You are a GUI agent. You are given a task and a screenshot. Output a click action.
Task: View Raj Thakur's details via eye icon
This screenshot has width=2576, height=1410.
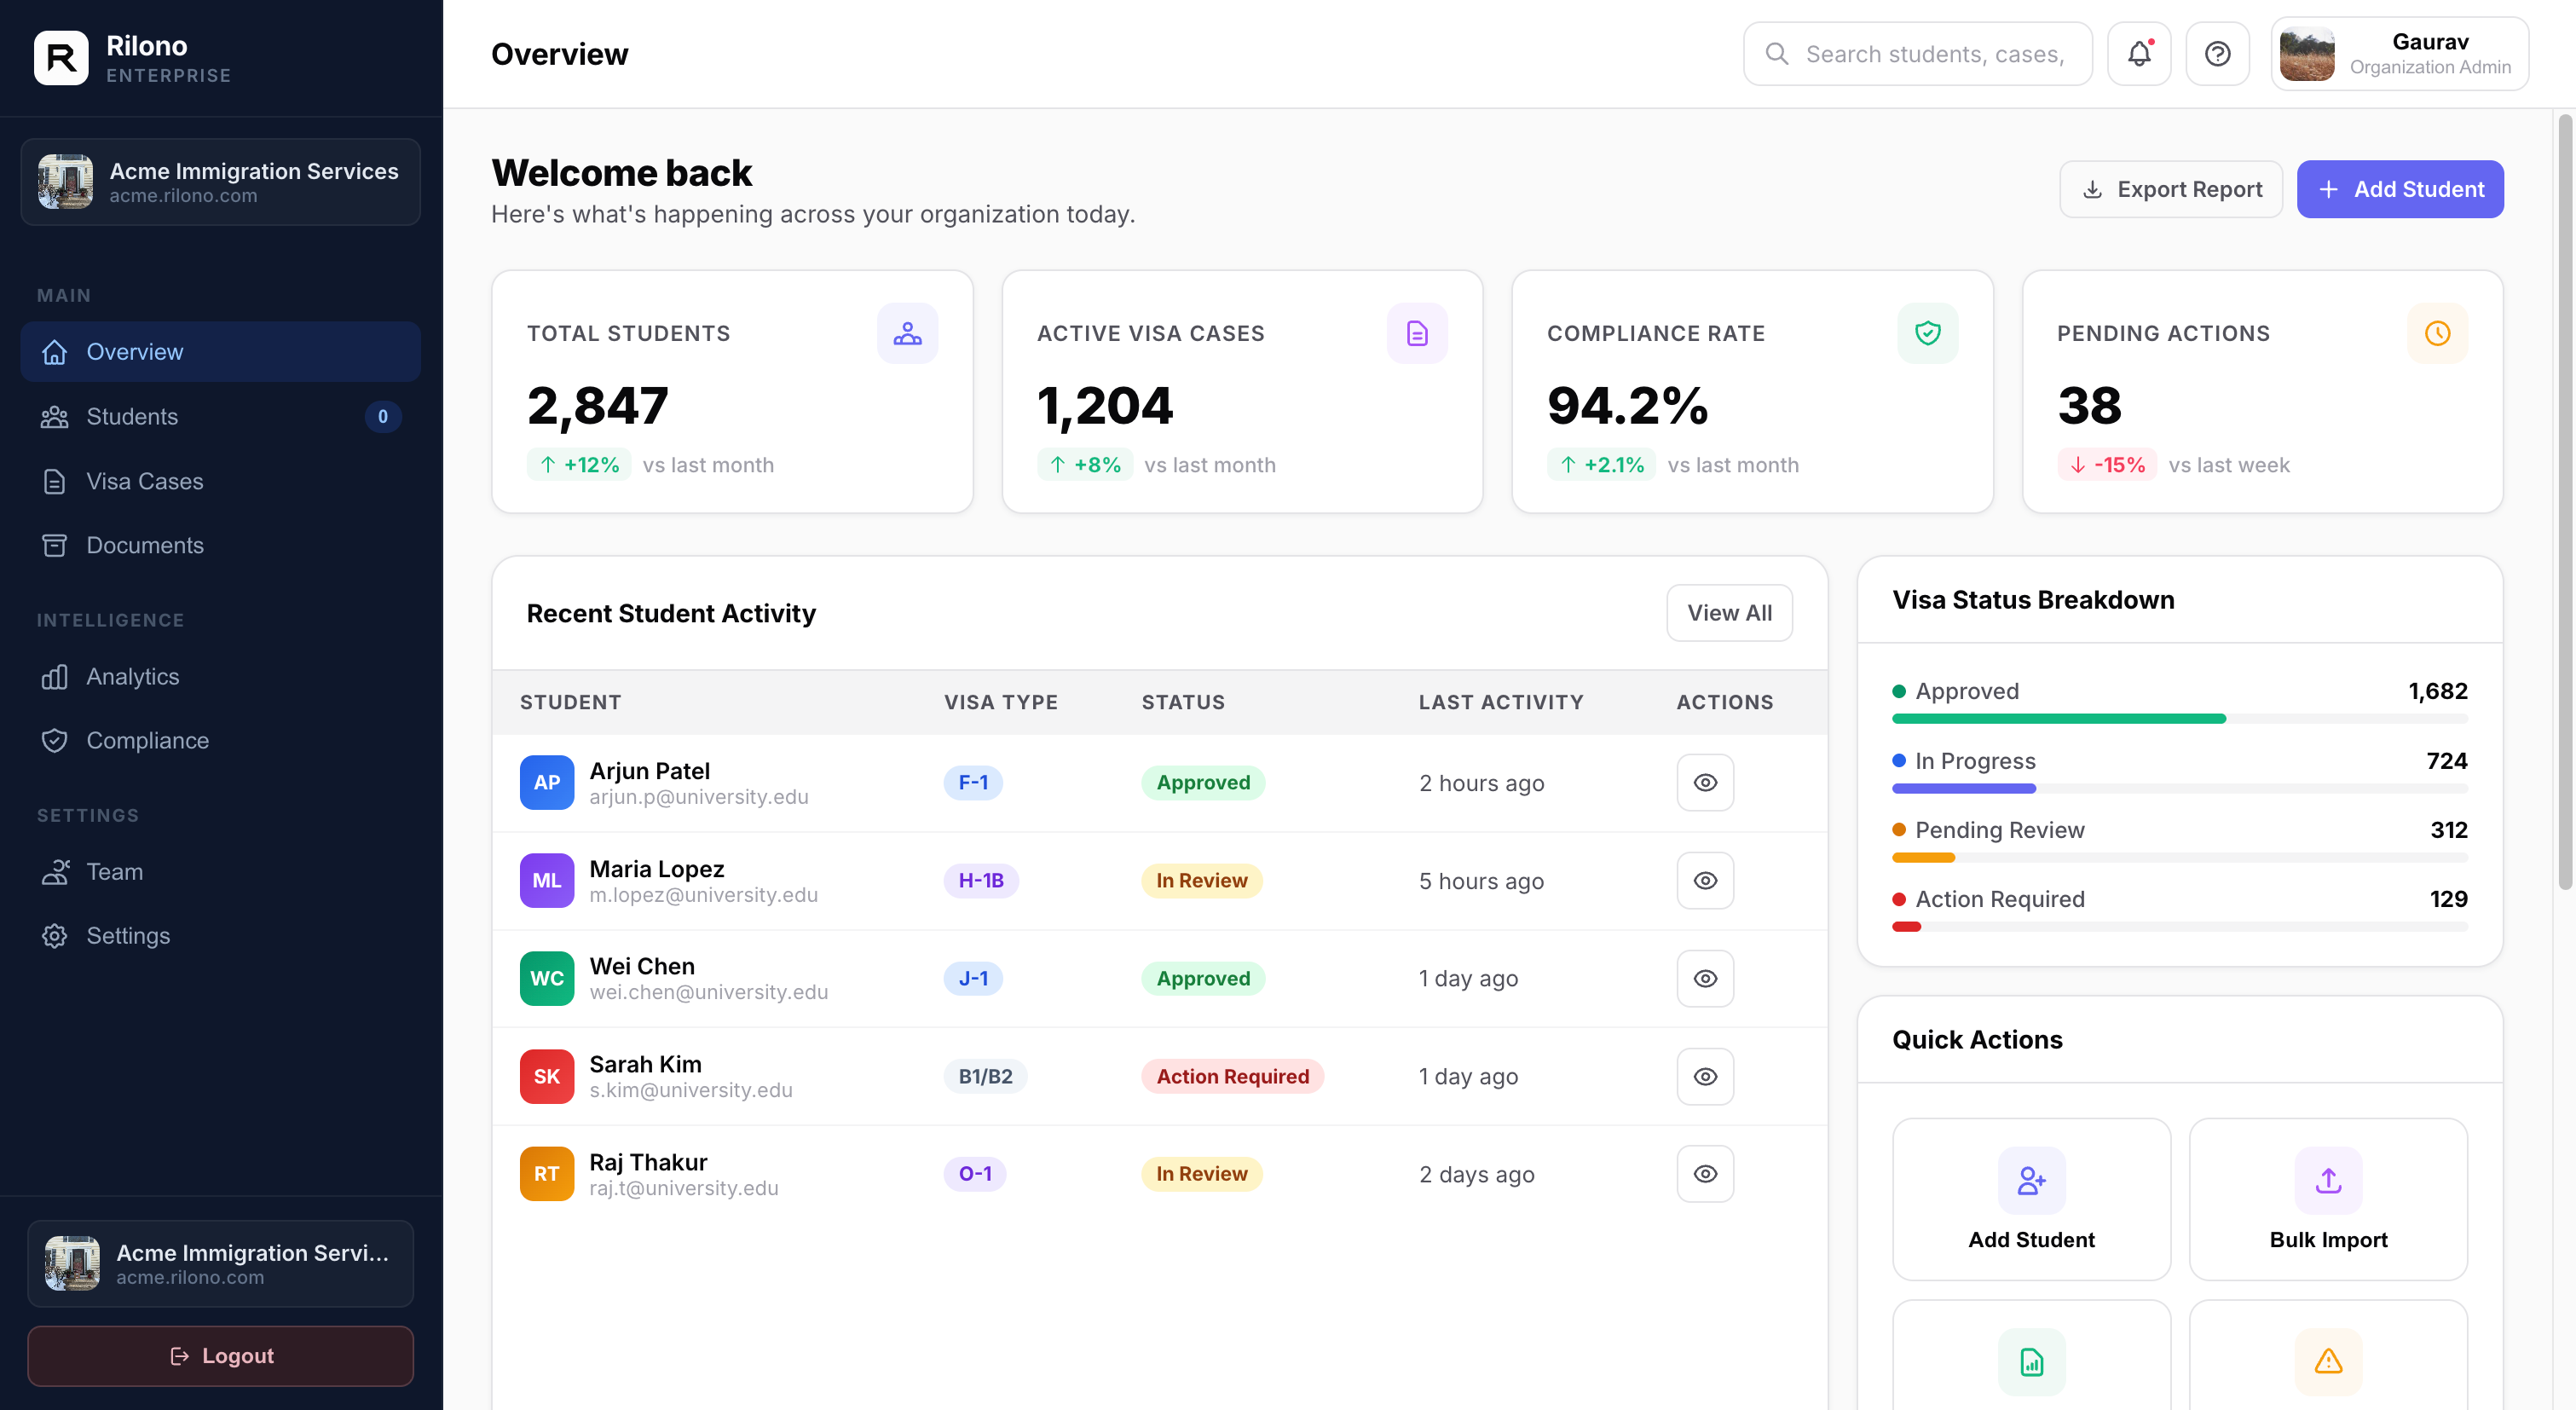(x=1705, y=1174)
